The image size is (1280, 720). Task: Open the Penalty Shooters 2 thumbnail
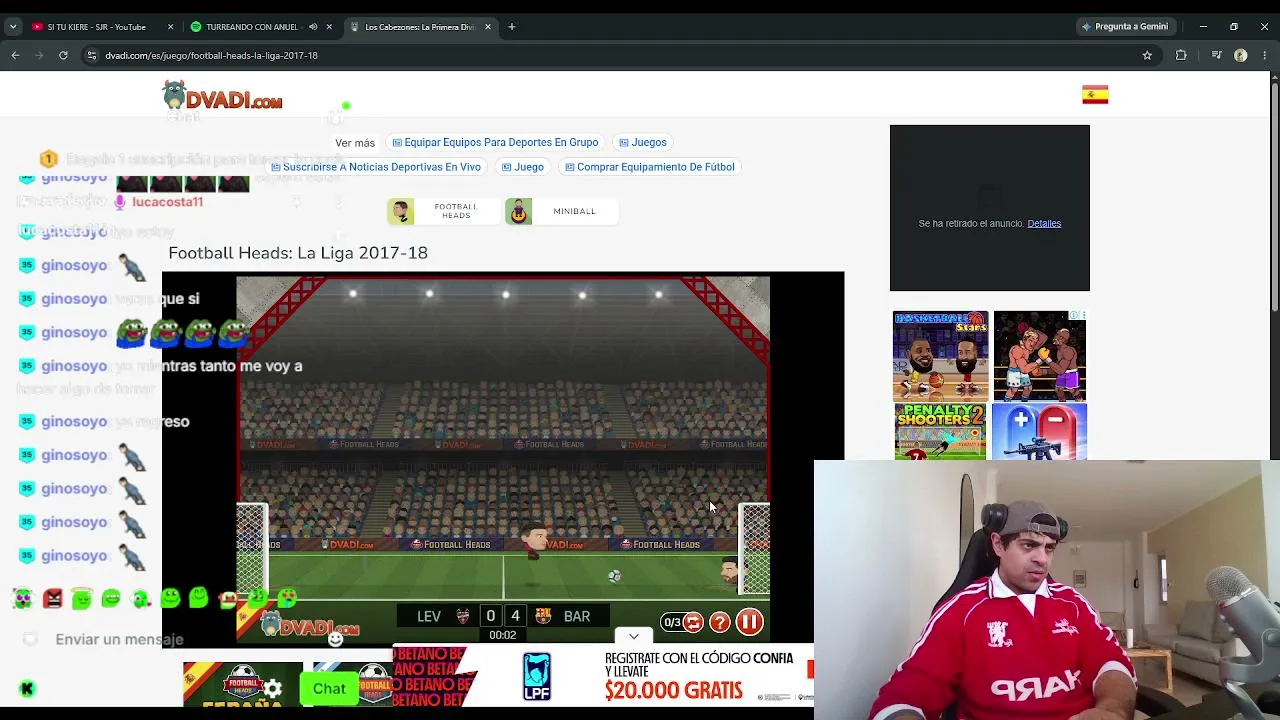(940, 432)
